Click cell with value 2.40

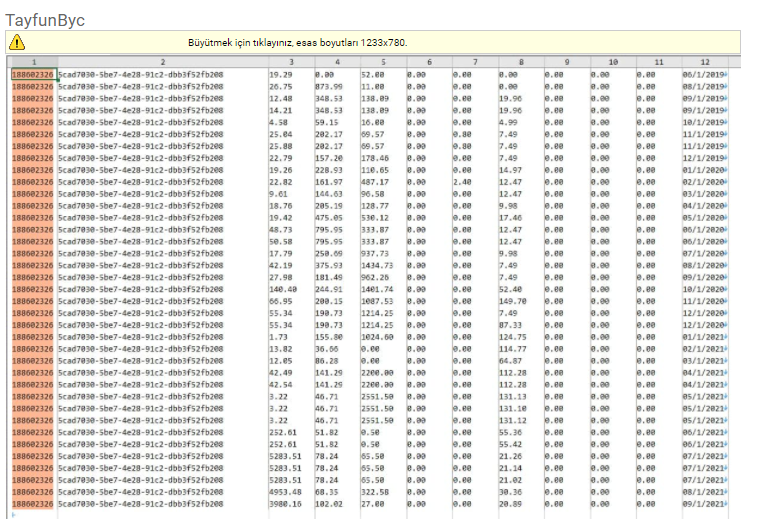pos(462,182)
